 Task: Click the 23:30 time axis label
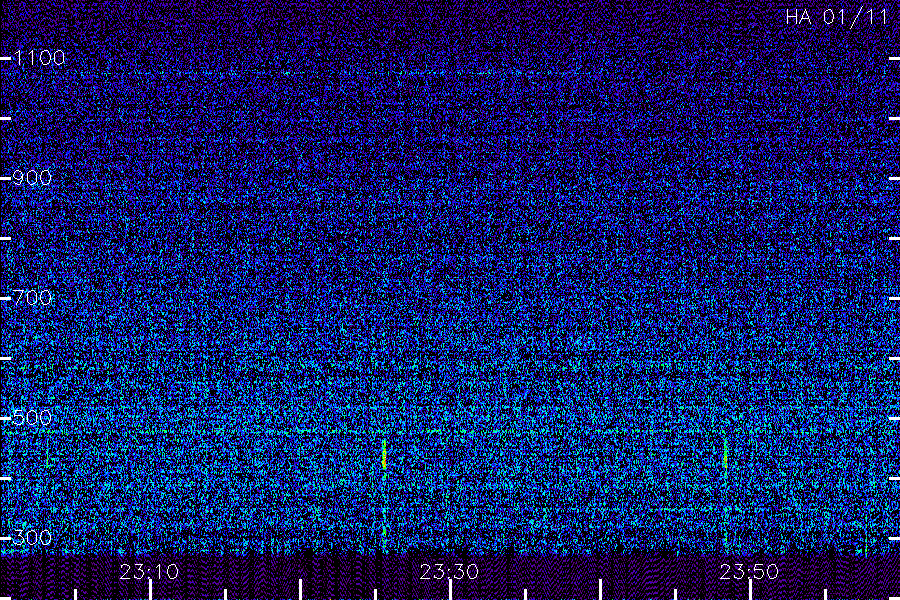click(449, 572)
